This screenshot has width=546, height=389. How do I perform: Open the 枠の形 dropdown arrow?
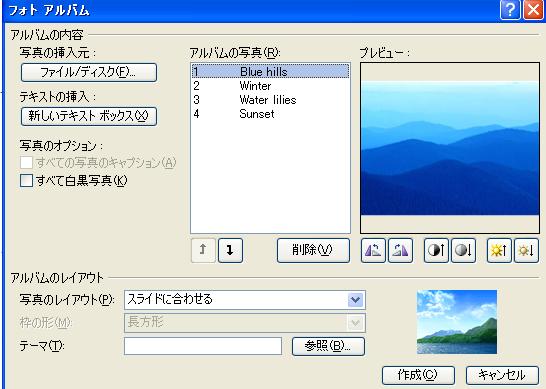click(x=356, y=323)
